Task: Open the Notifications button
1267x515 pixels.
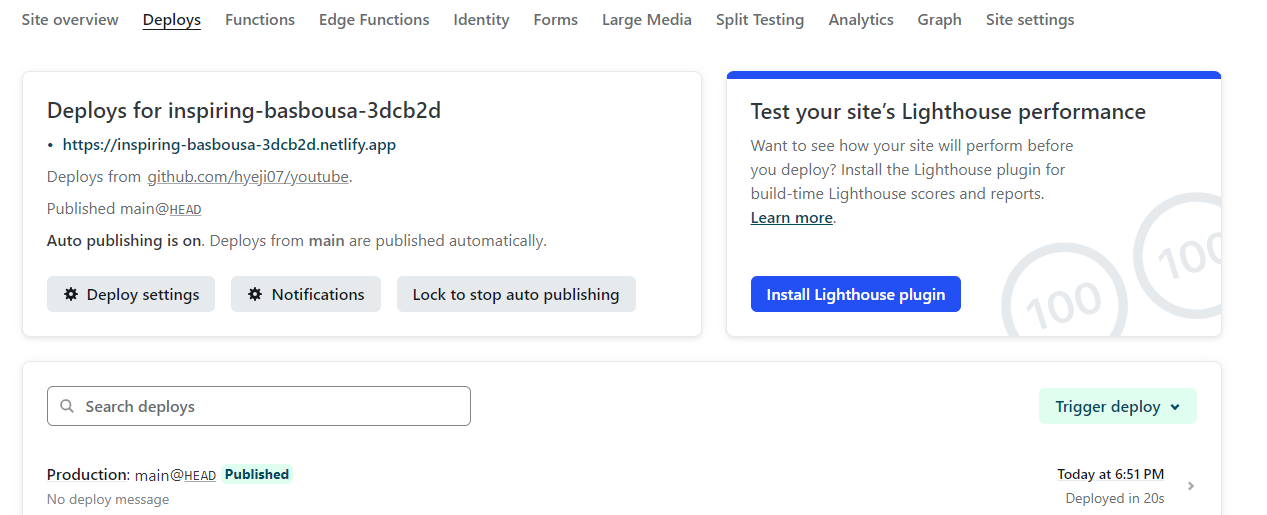Action: coord(306,294)
